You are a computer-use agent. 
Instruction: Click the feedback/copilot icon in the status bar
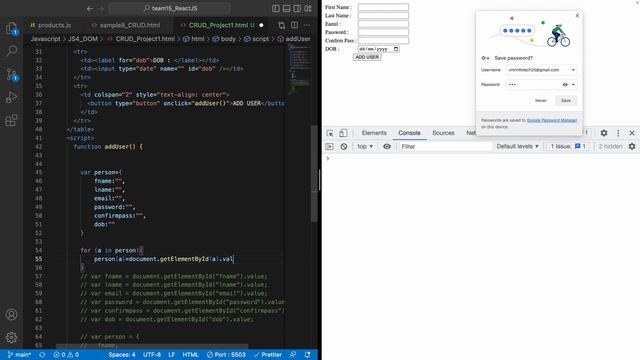point(293,355)
